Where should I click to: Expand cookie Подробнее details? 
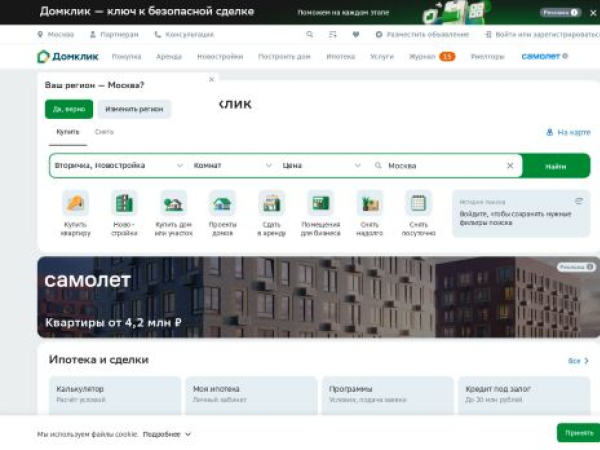click(167, 434)
